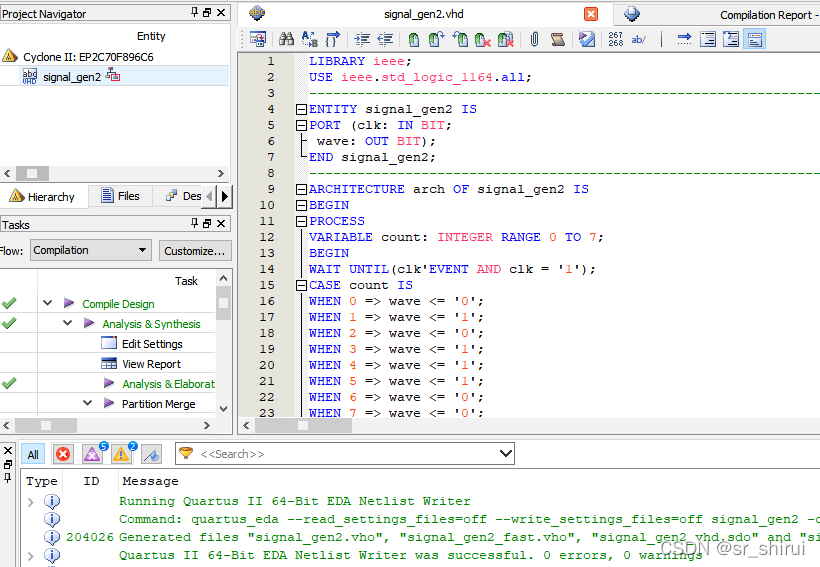Screen dimensions: 820x567
Task: Click the binoculars Find icon in editor toolbar
Action: pyautogui.click(x=286, y=39)
